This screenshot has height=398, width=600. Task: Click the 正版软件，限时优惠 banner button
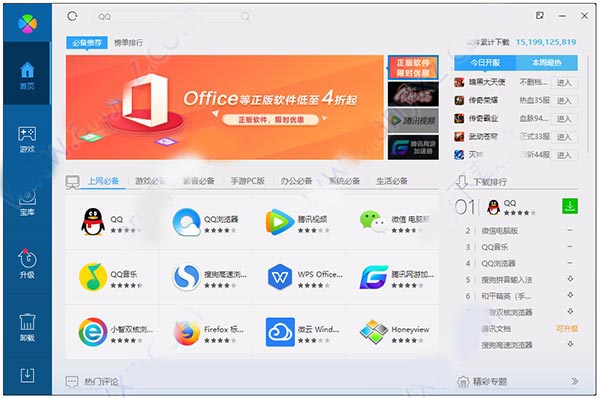pyautogui.click(x=271, y=120)
